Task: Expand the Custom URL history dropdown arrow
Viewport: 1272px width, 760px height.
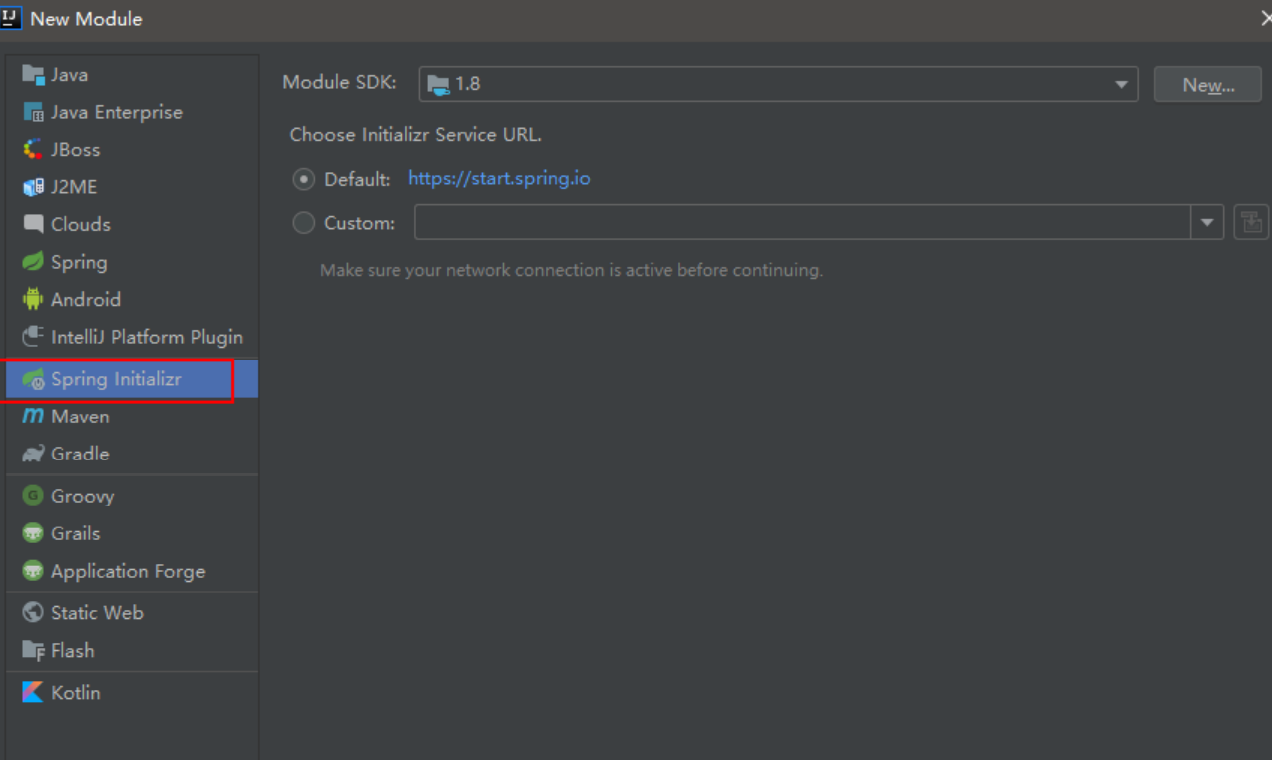Action: point(1207,222)
